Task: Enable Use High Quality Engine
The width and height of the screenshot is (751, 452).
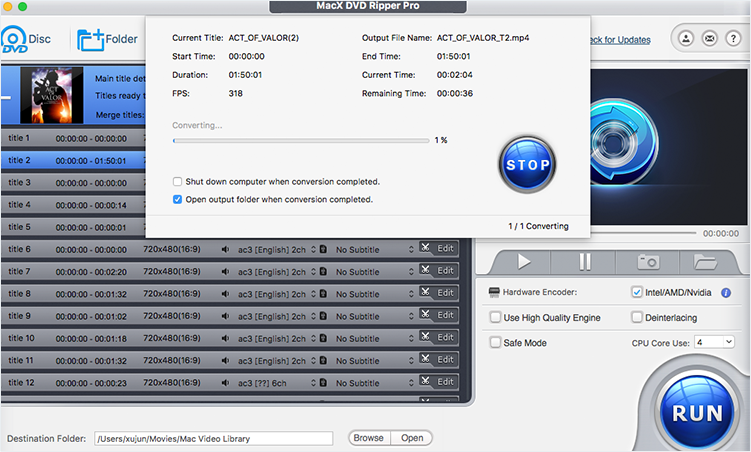Action: click(x=495, y=317)
